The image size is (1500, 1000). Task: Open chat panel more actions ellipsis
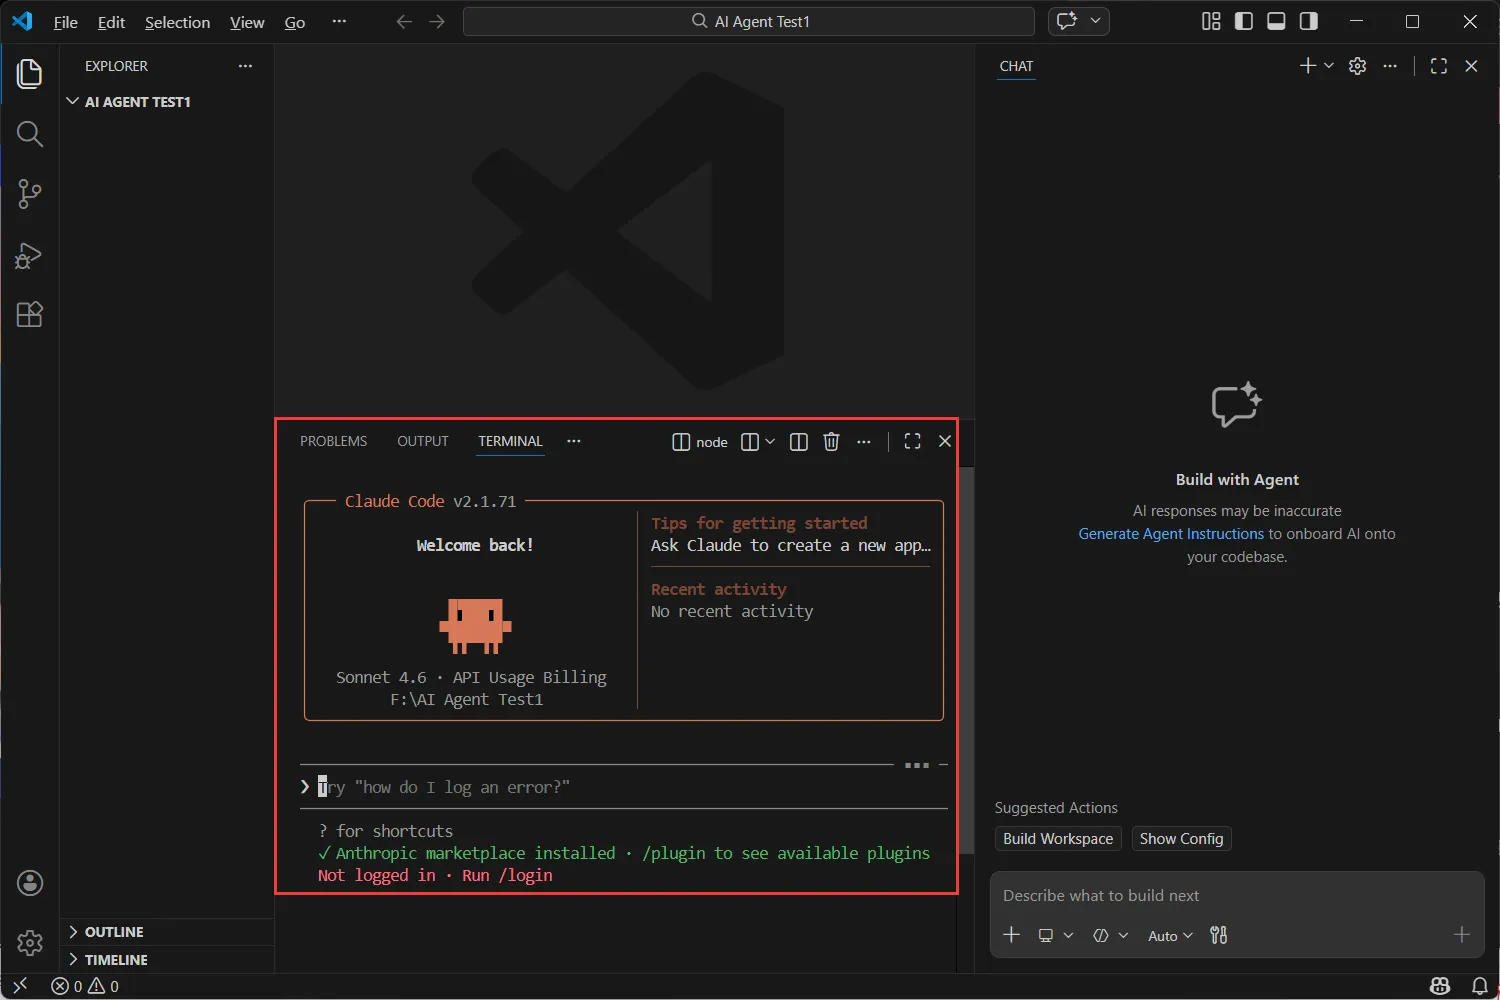pos(1390,66)
